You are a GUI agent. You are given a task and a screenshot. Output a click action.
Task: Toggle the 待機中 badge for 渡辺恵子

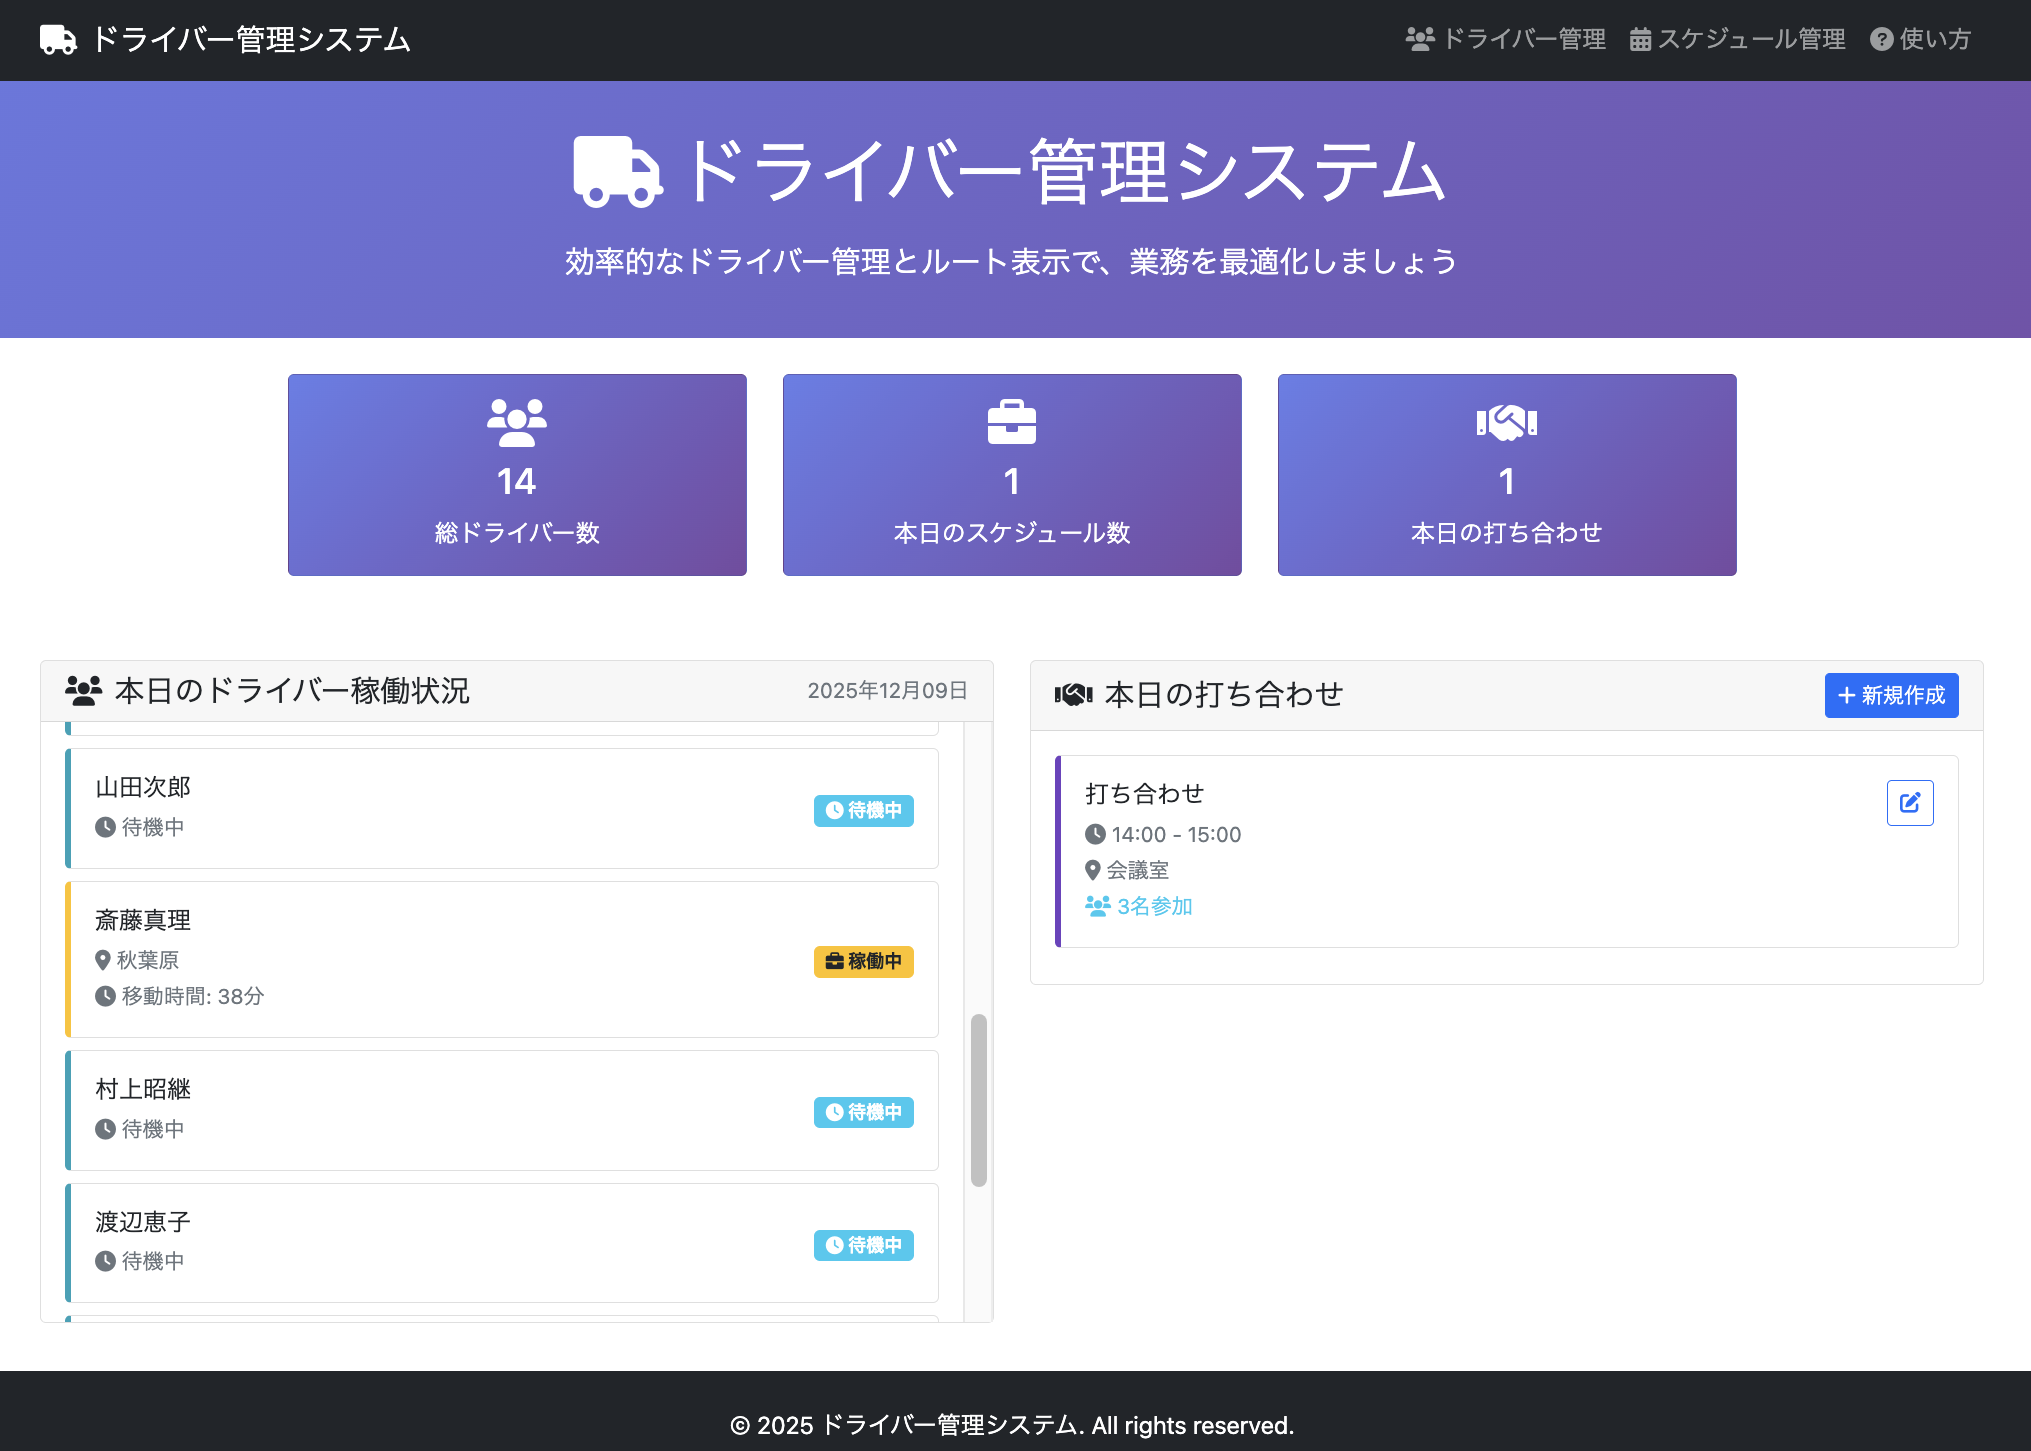pyautogui.click(x=862, y=1245)
